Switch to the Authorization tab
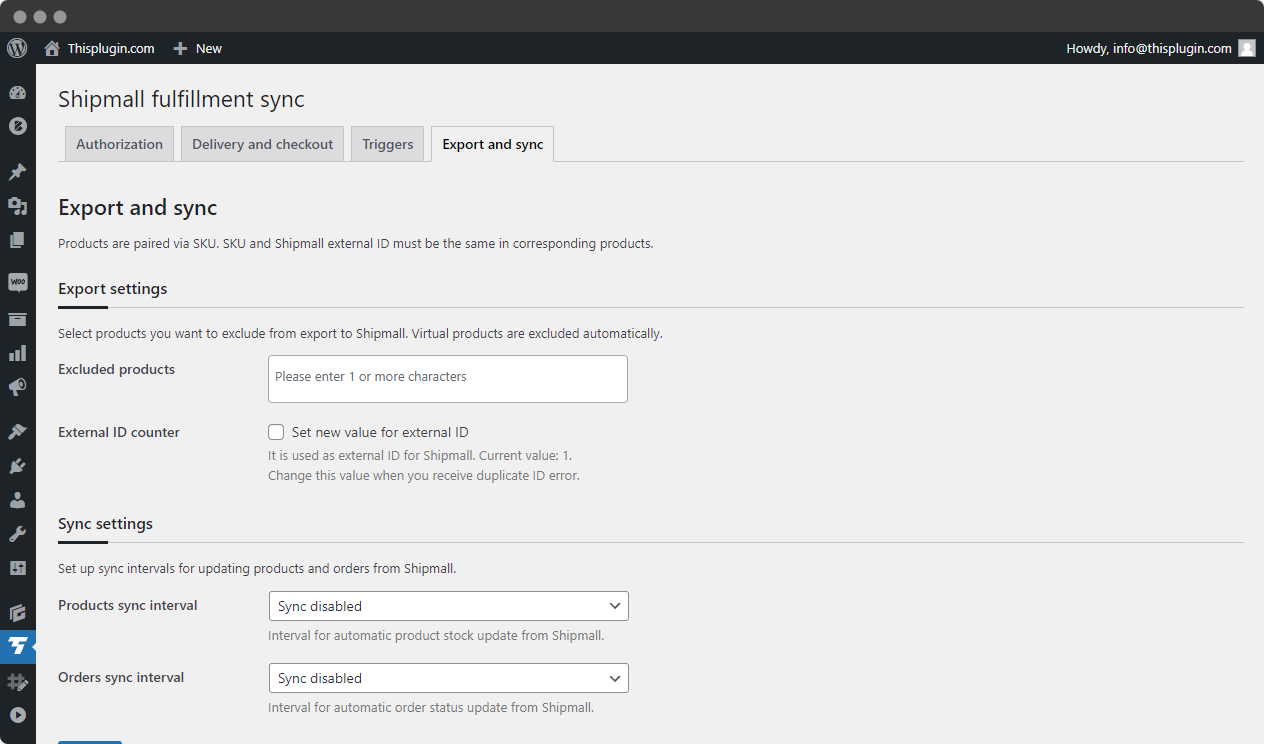Viewport: 1264px width, 744px height. pyautogui.click(x=119, y=143)
